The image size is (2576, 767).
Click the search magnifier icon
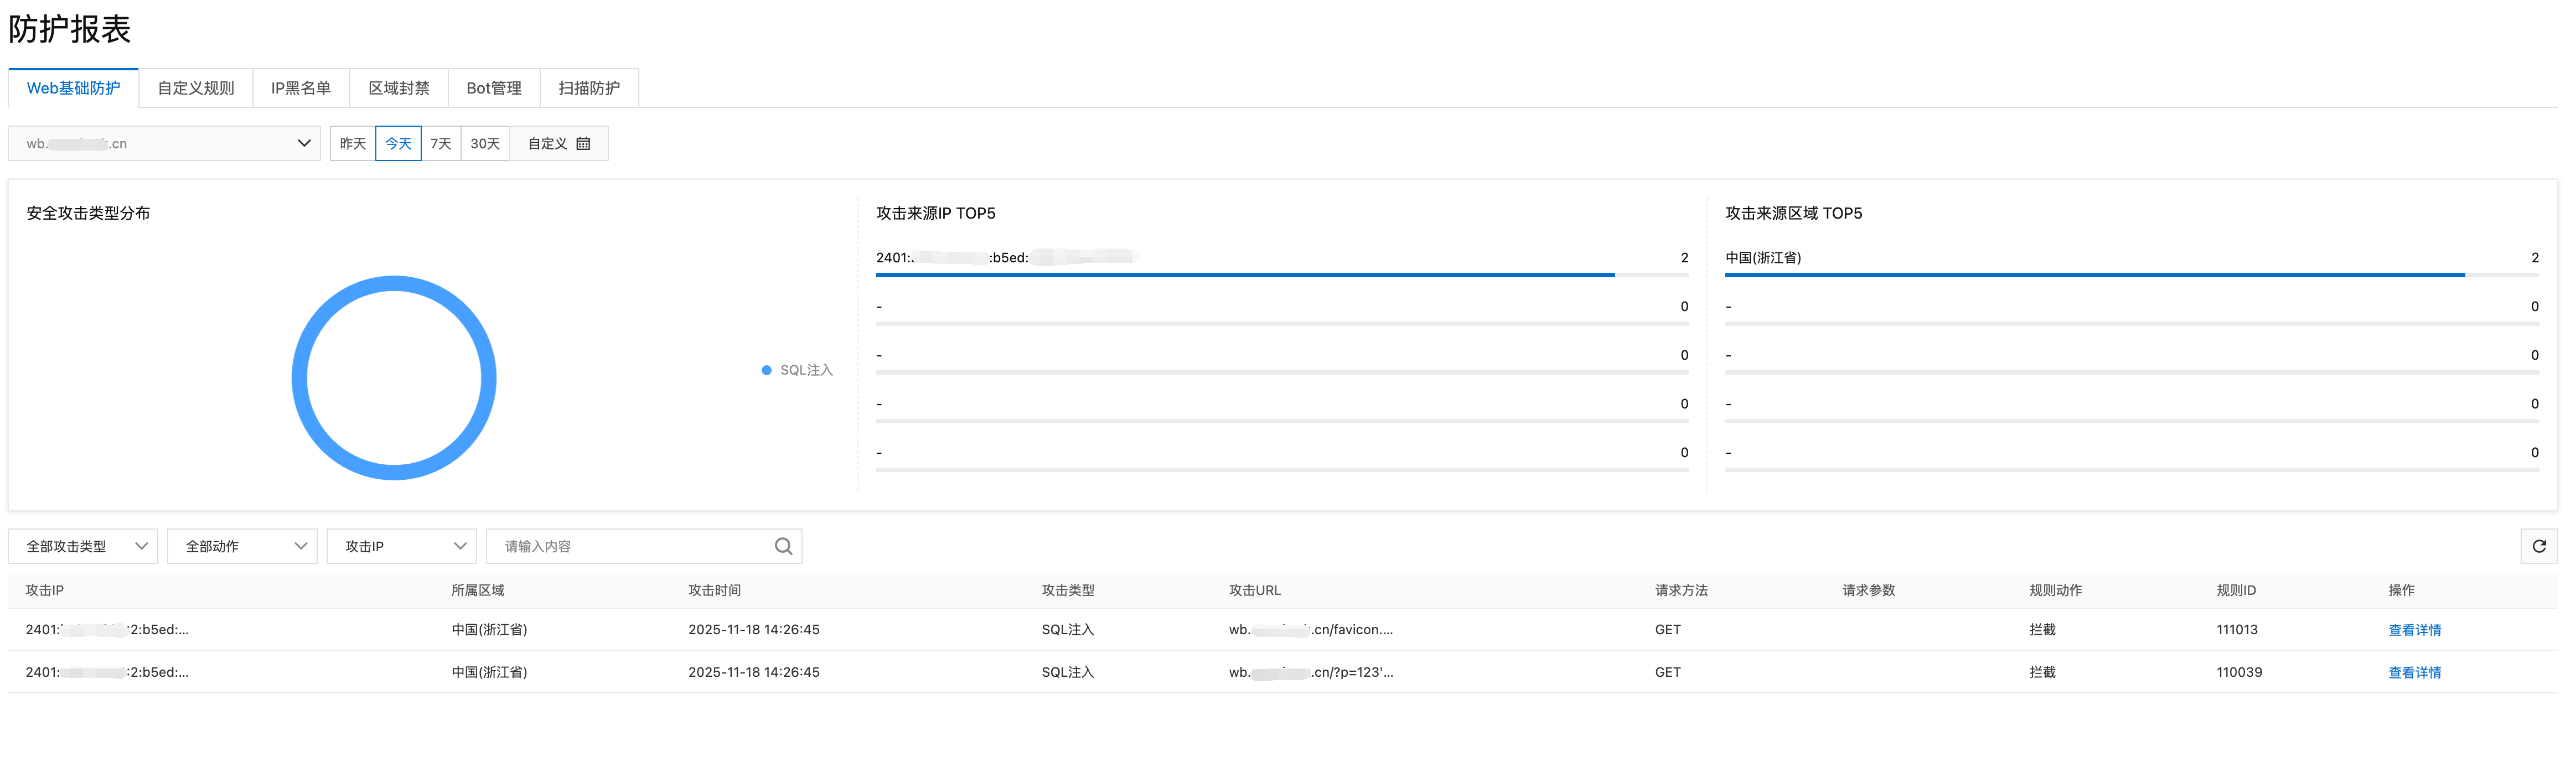(783, 546)
